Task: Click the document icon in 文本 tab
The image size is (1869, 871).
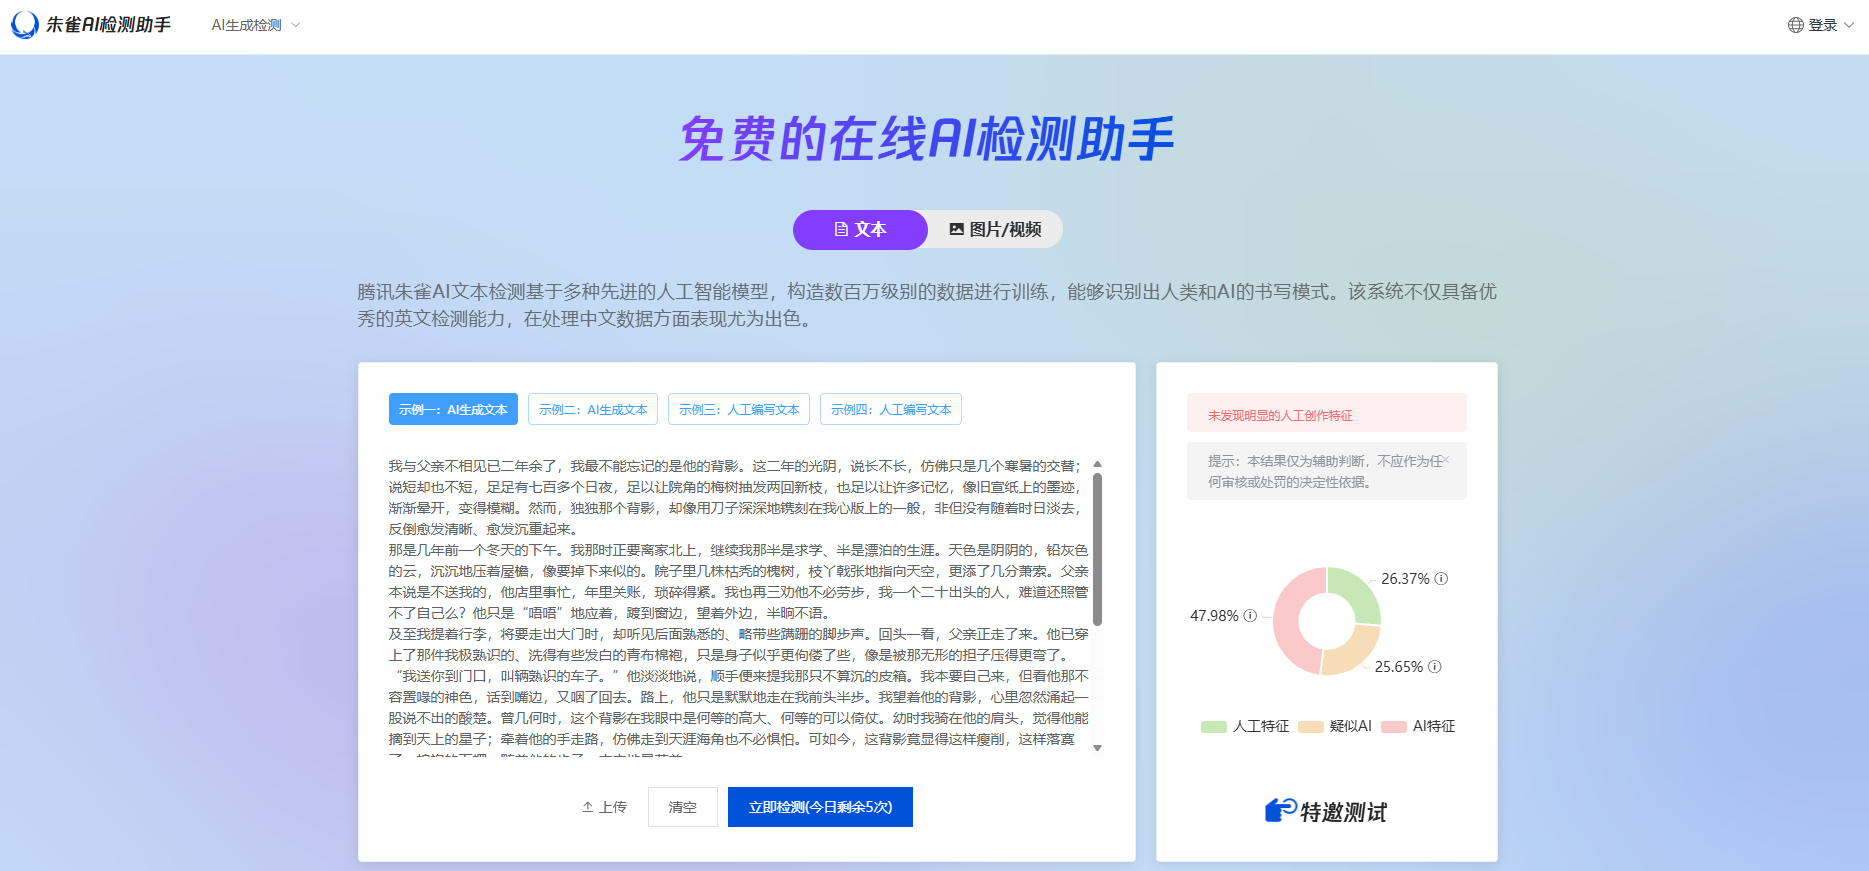Action: pos(841,229)
